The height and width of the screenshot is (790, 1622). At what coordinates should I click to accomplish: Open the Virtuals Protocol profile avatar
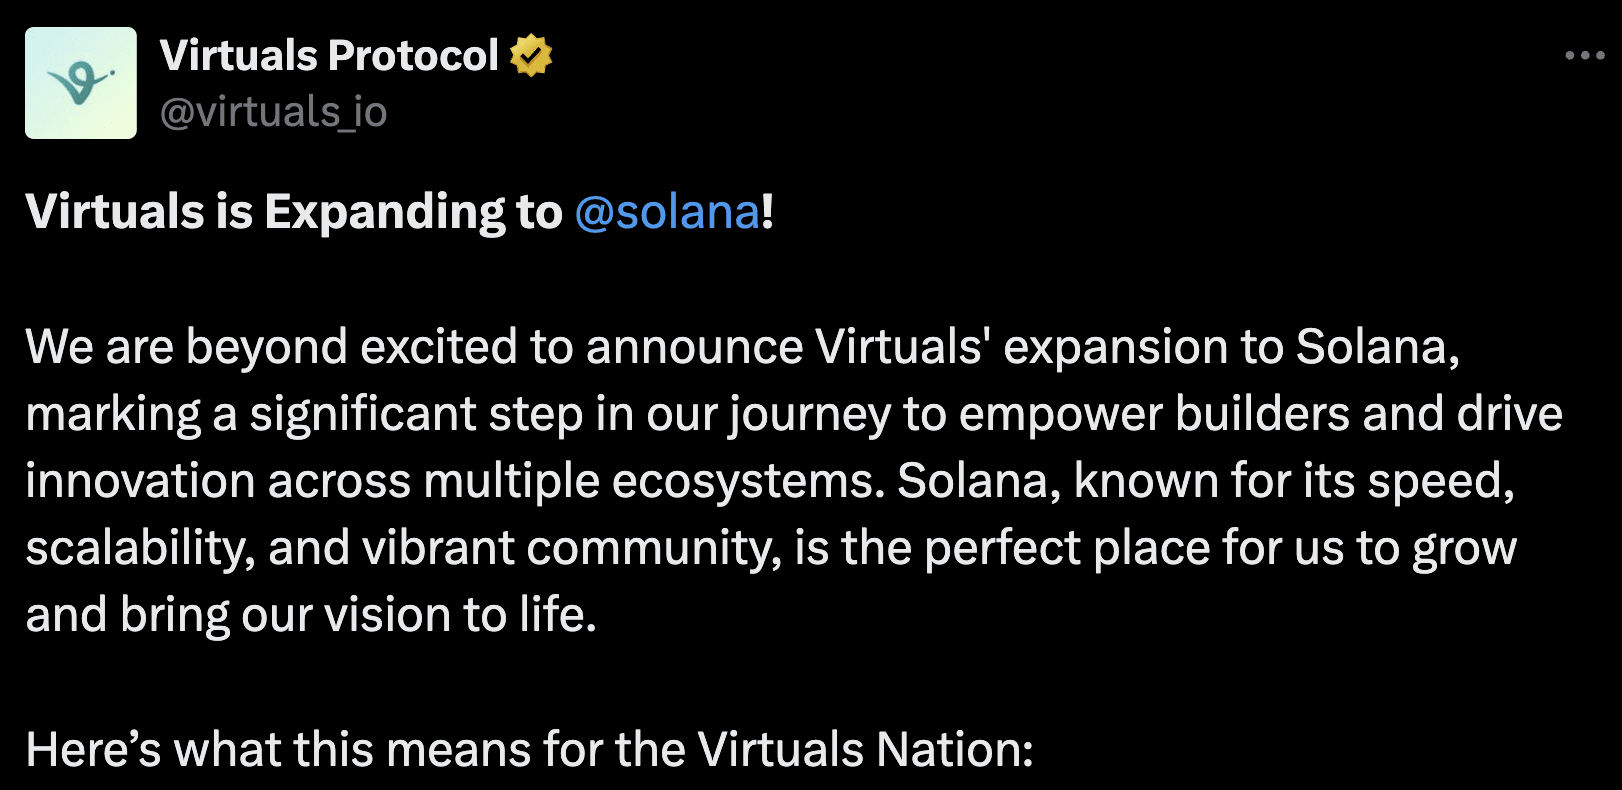tap(81, 83)
